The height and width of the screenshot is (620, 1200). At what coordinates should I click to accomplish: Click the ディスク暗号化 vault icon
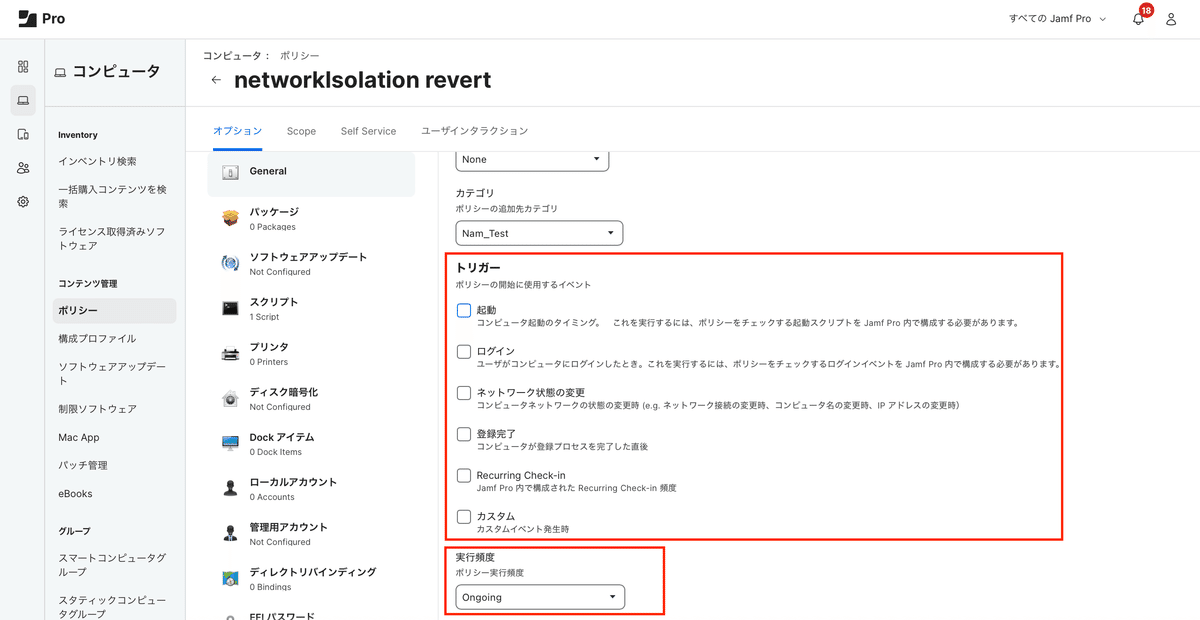pos(230,398)
